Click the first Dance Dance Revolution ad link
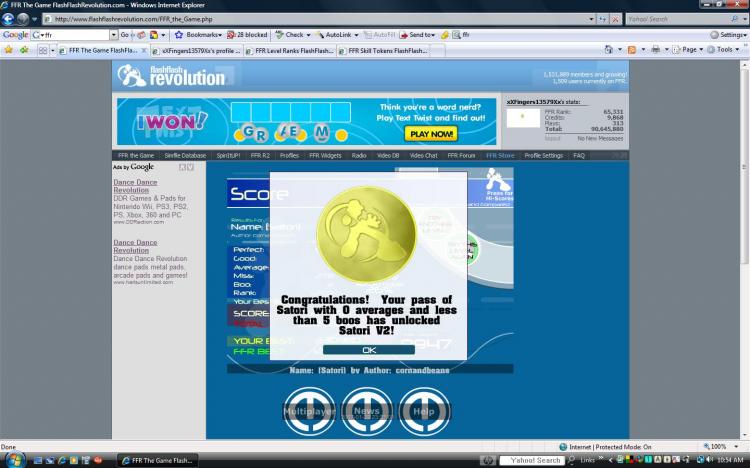750x468 pixels. [x=135, y=186]
